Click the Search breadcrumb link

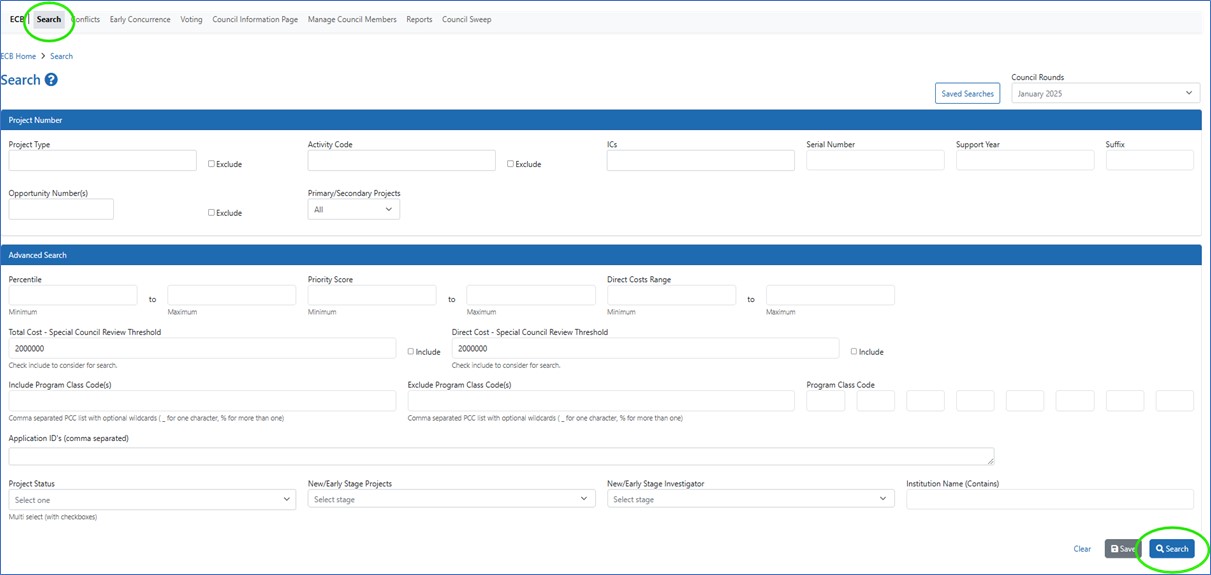[x=61, y=56]
